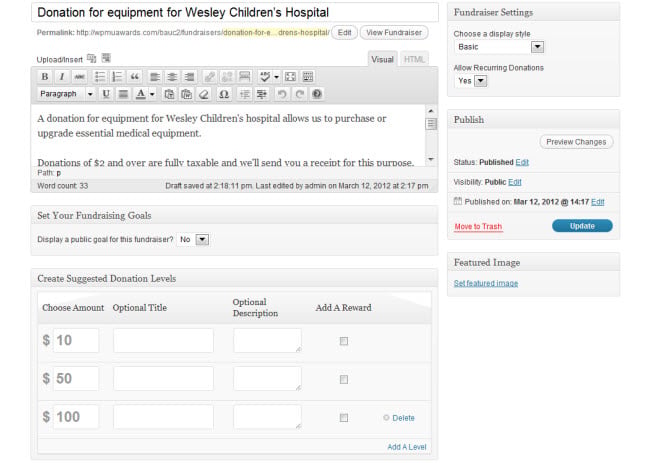Insert an ordered numbered list
Viewport: 650px width, 463px height.
(x=117, y=77)
